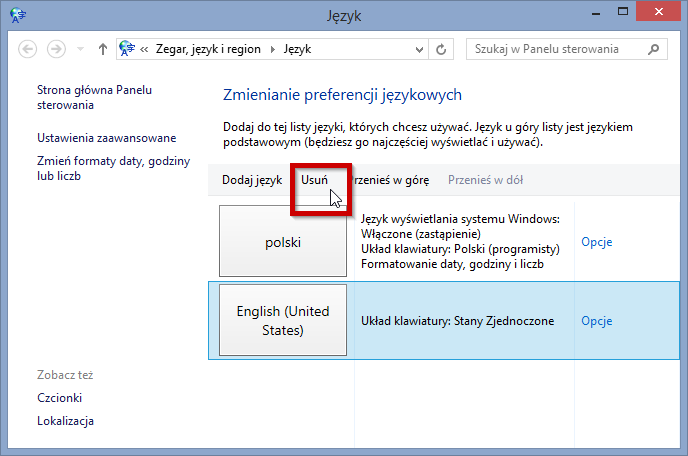Open Zmień formaty daty, godziny lub liczb
688x456 pixels.
(x=114, y=169)
